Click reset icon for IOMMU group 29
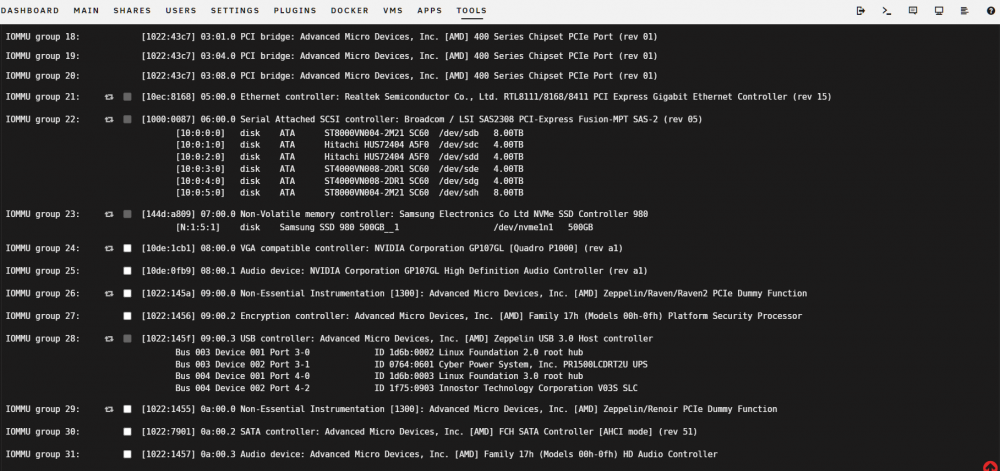 109,409
